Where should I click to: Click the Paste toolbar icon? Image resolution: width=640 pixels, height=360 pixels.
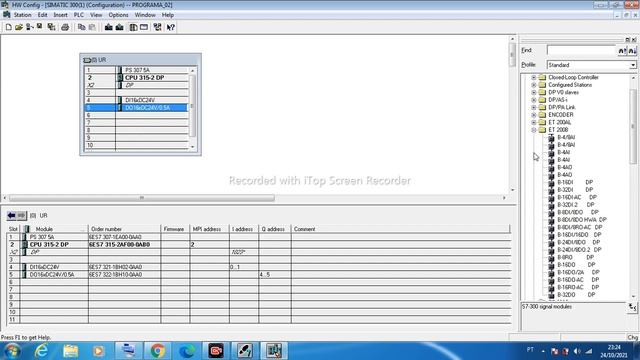(92, 27)
